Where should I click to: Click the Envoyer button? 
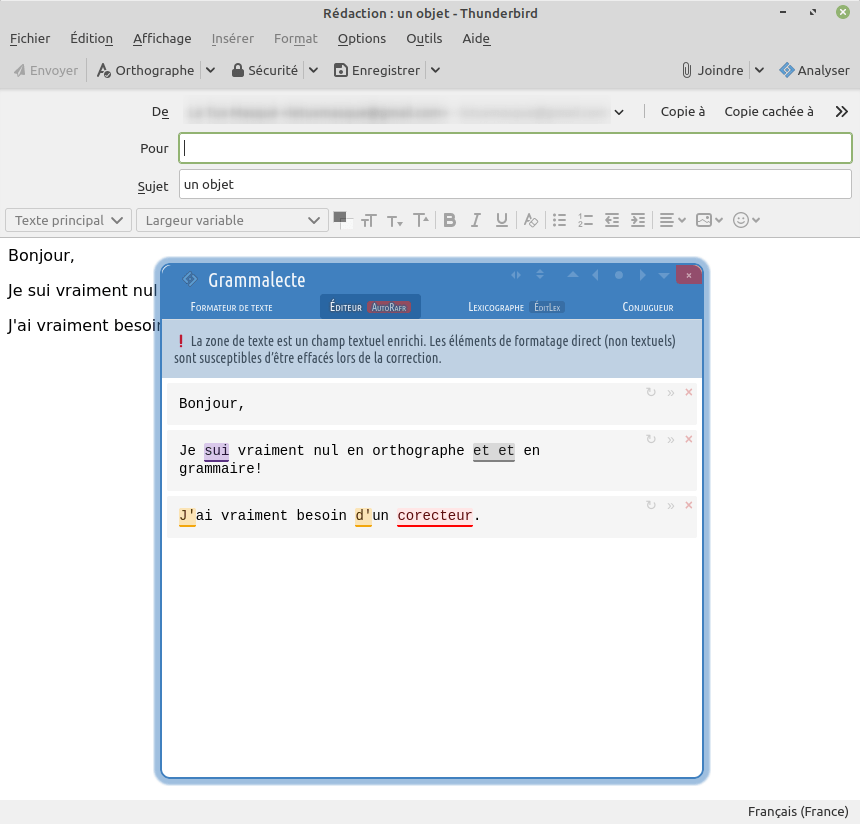(x=46, y=70)
